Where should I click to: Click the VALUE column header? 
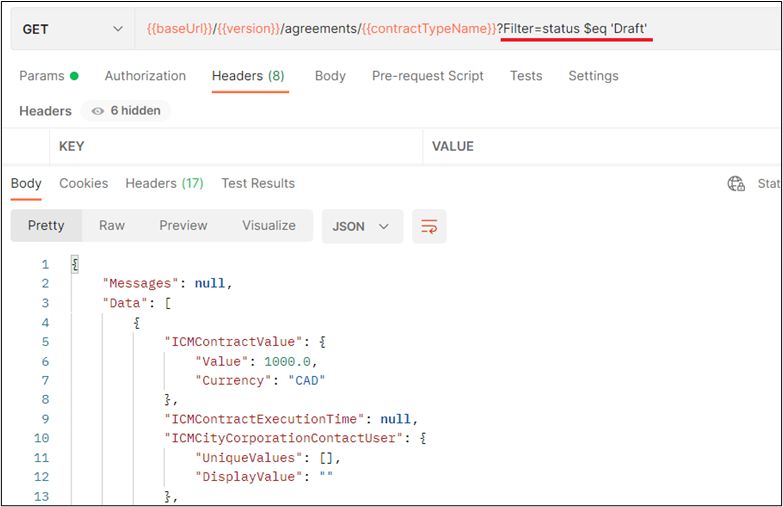click(x=452, y=146)
